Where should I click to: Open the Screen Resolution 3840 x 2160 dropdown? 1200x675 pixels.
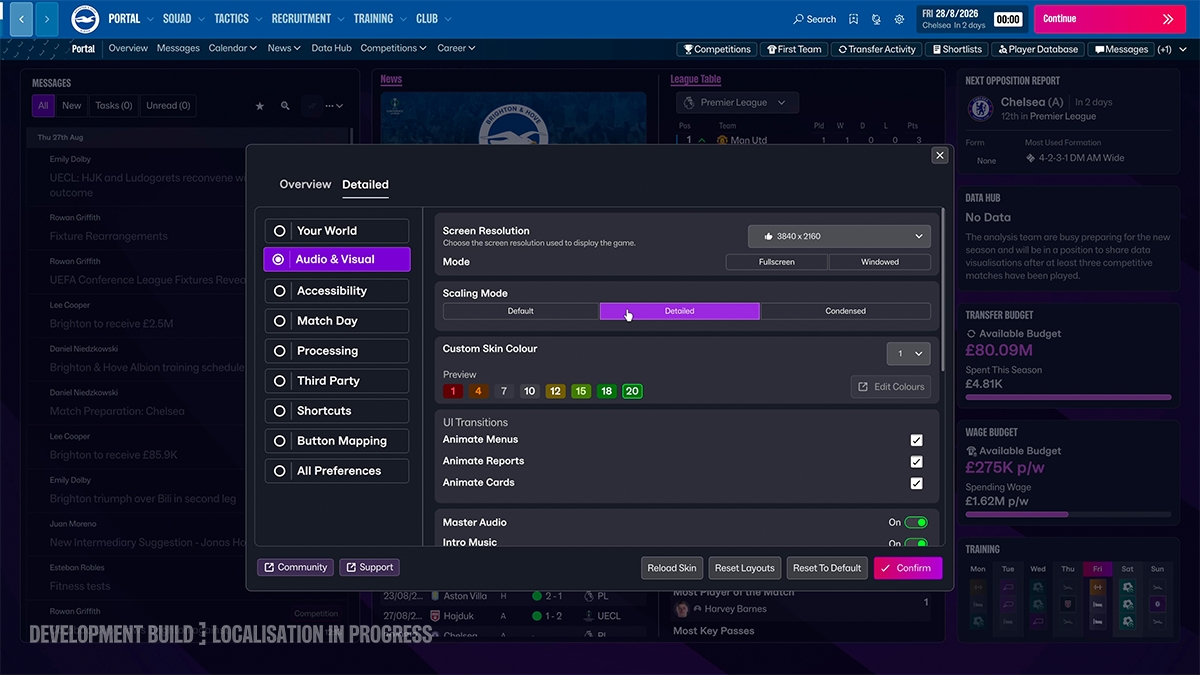(839, 236)
